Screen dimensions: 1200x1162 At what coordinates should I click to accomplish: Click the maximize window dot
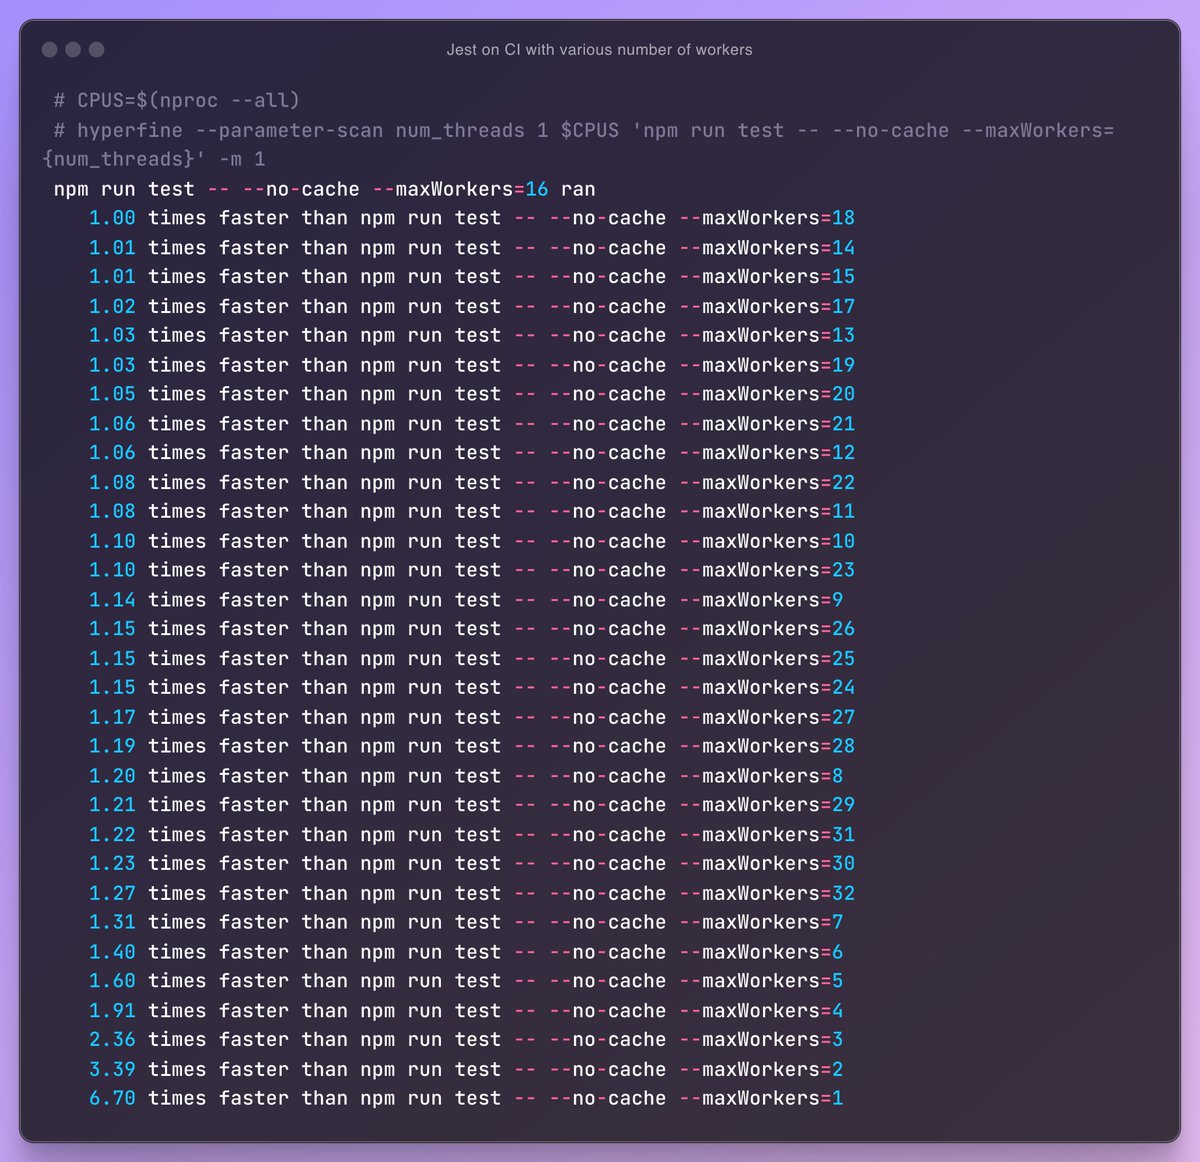[x=97, y=49]
